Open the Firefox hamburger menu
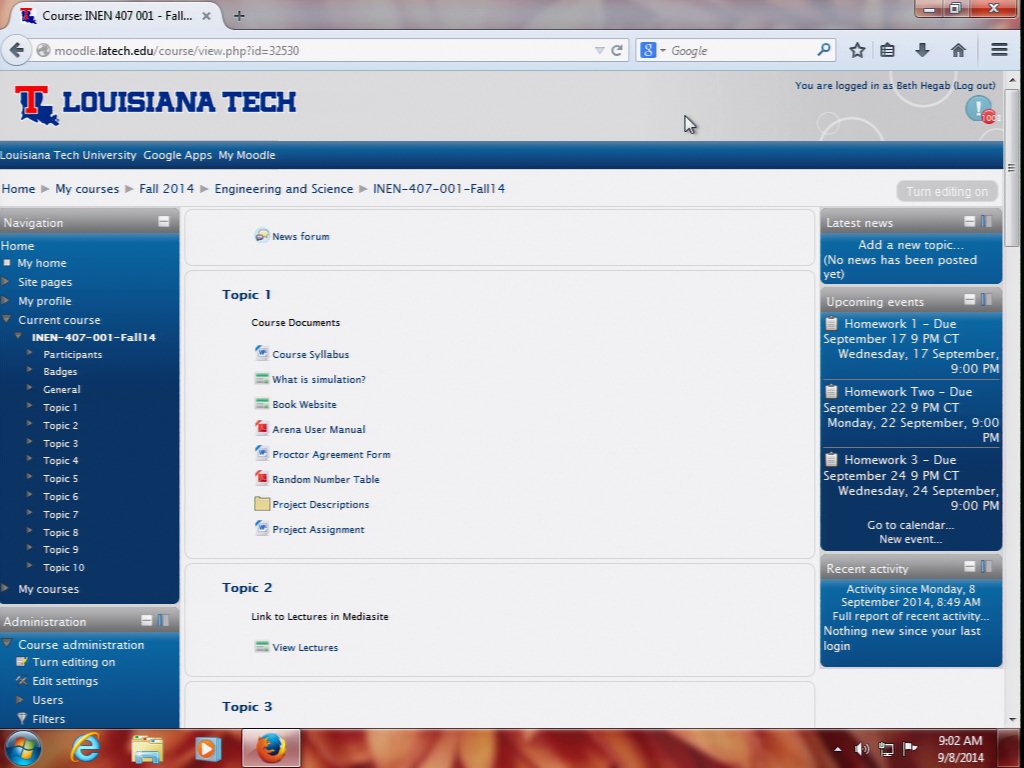Screen dimensions: 1024x768 pos(999,50)
